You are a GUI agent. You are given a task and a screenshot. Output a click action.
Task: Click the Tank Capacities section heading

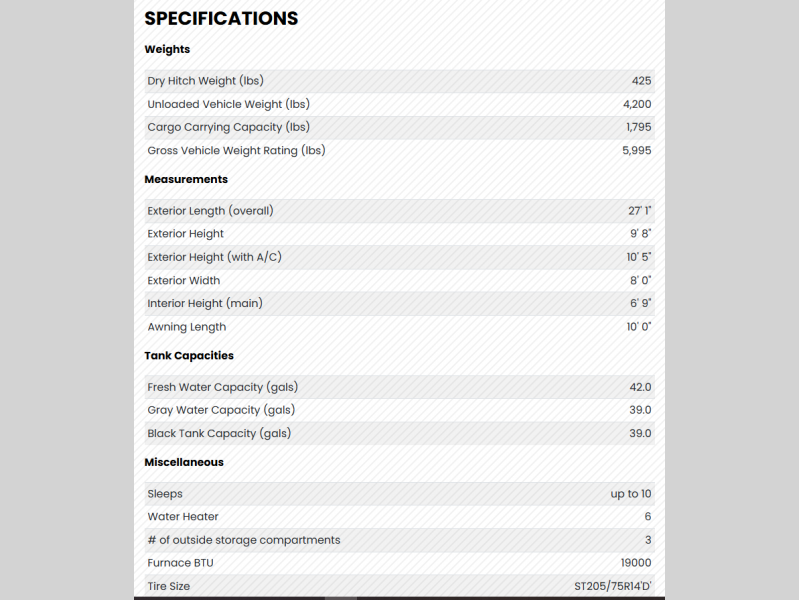click(x=189, y=355)
